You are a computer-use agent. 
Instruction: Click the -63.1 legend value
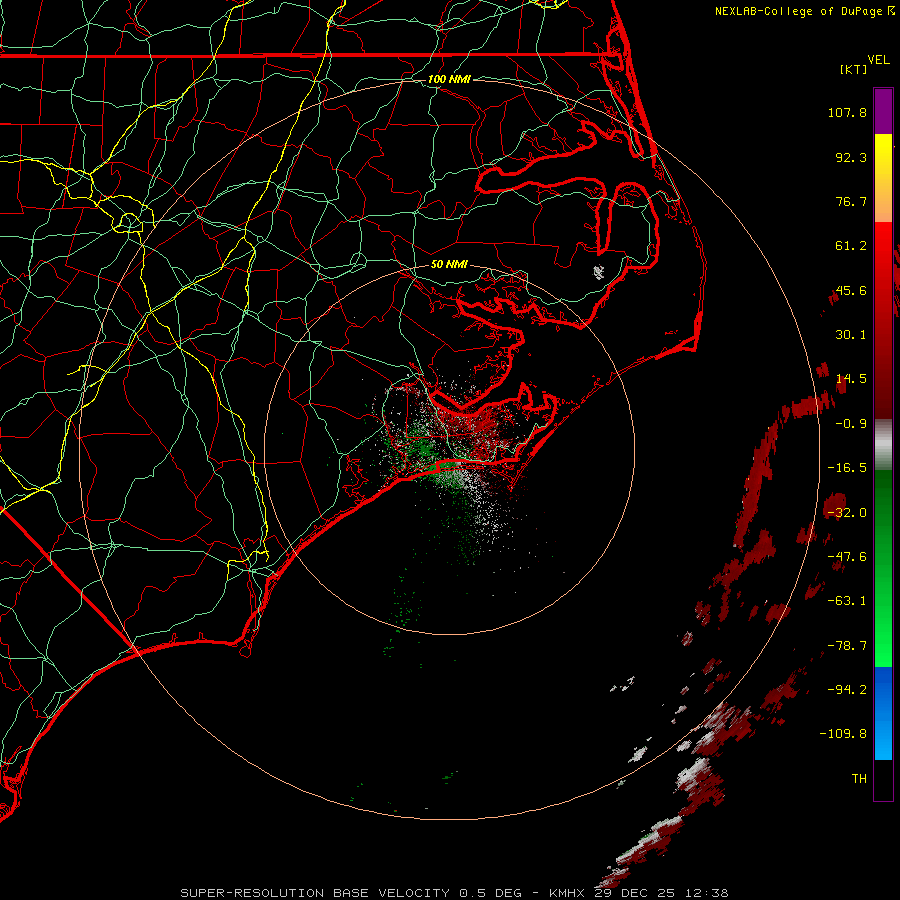tap(847, 601)
